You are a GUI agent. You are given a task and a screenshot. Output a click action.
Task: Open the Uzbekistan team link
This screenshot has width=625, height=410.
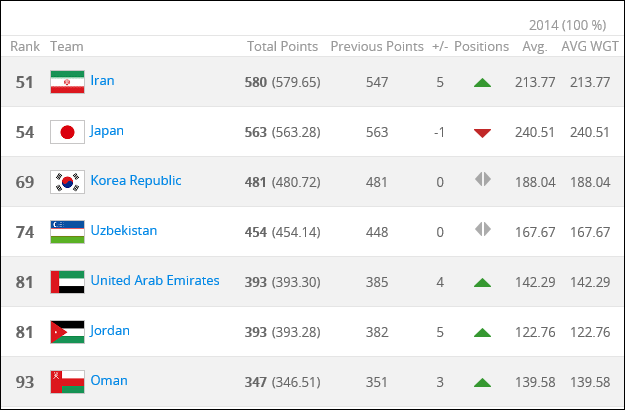[124, 230]
